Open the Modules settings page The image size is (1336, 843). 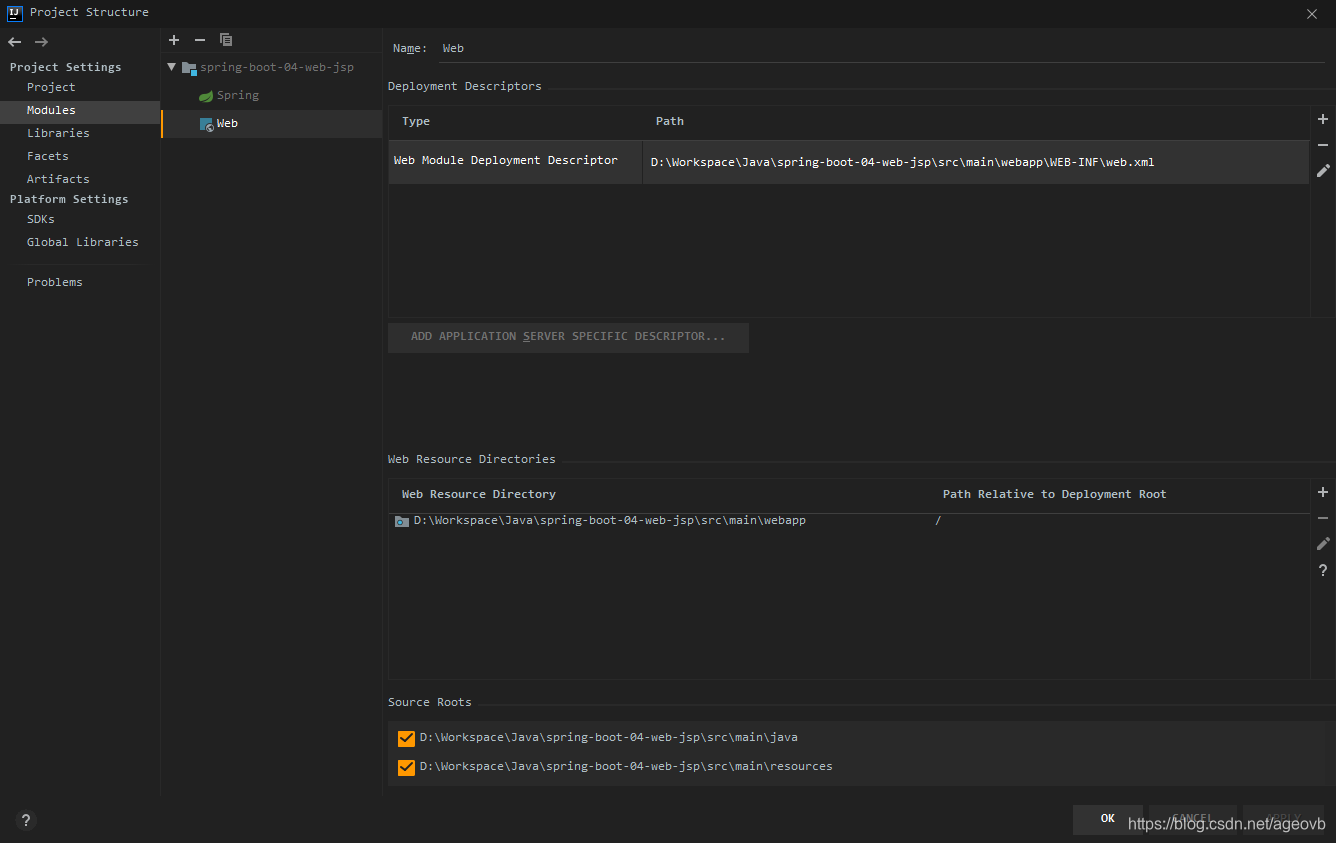[80, 111]
